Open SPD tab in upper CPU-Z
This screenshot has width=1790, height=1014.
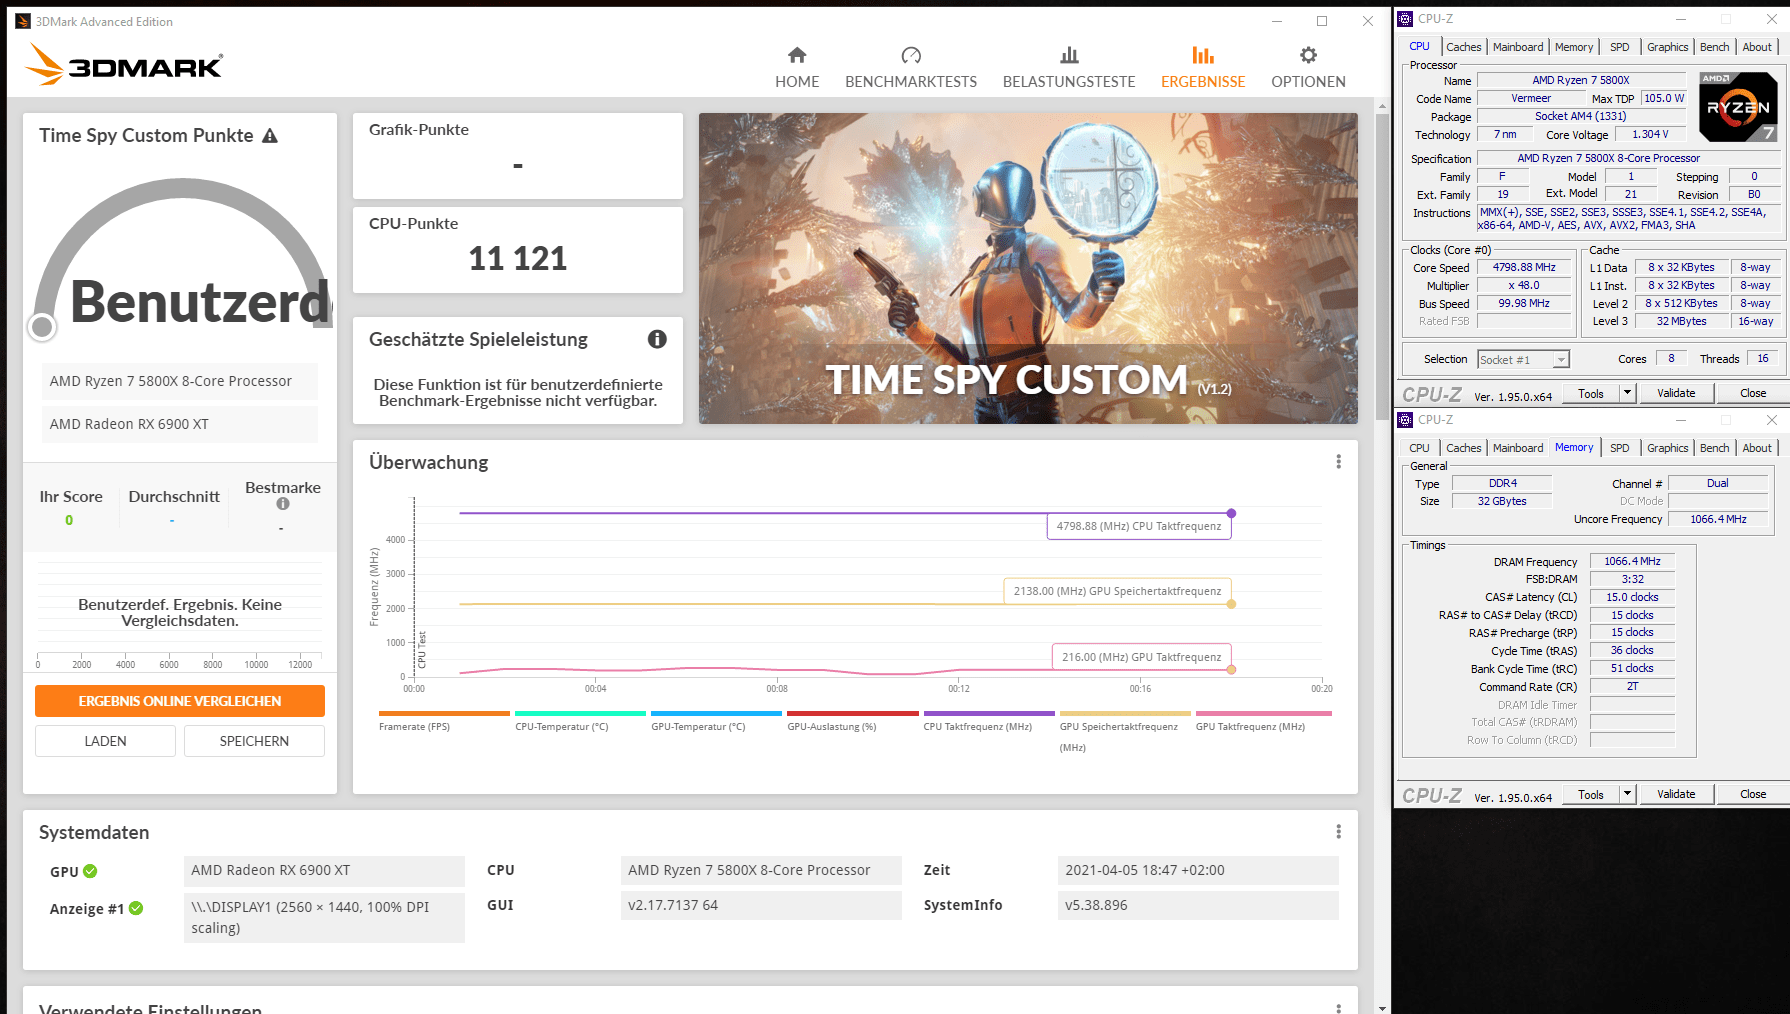click(1619, 47)
